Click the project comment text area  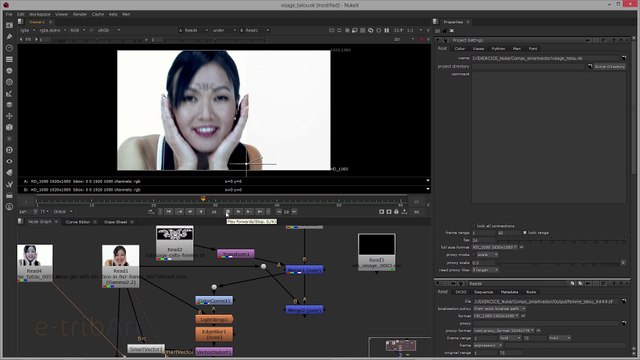pos(549,138)
